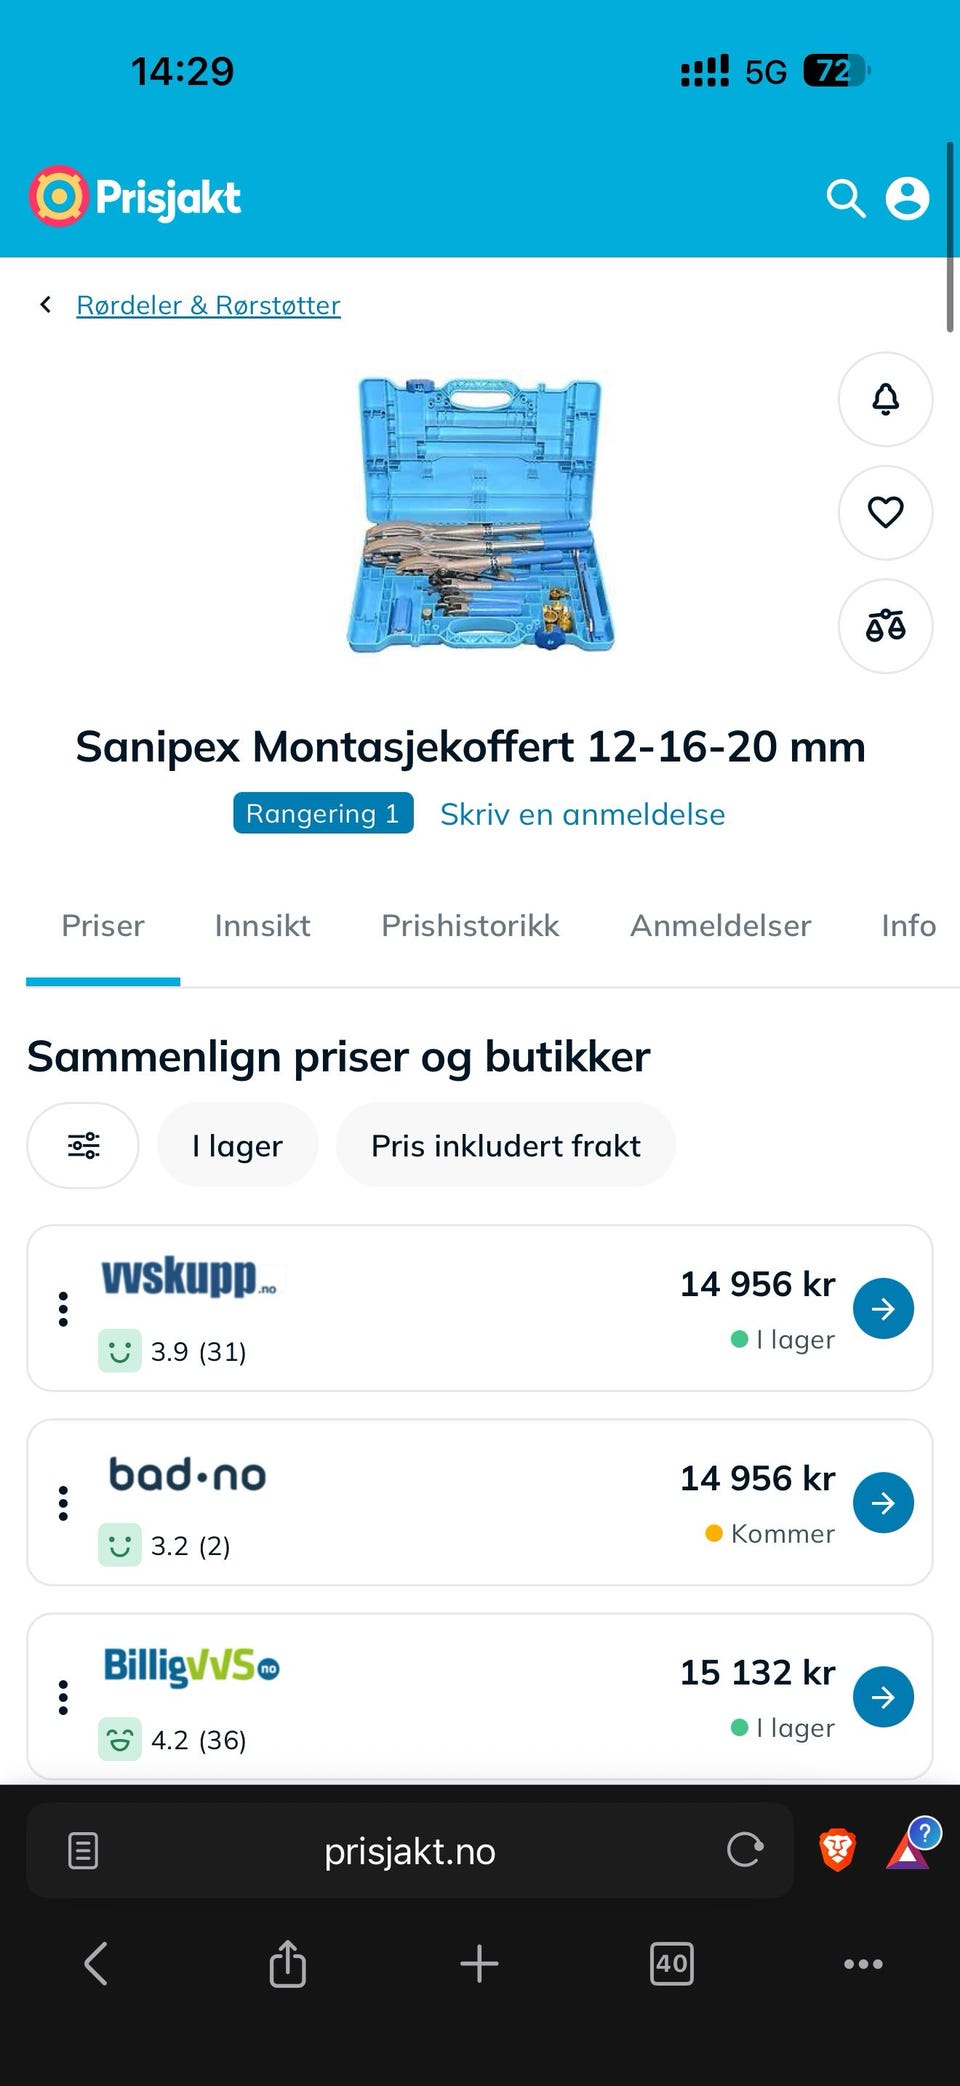Open Rørdeler & Rørstøtter category link
The image size is (960, 2086).
click(208, 305)
